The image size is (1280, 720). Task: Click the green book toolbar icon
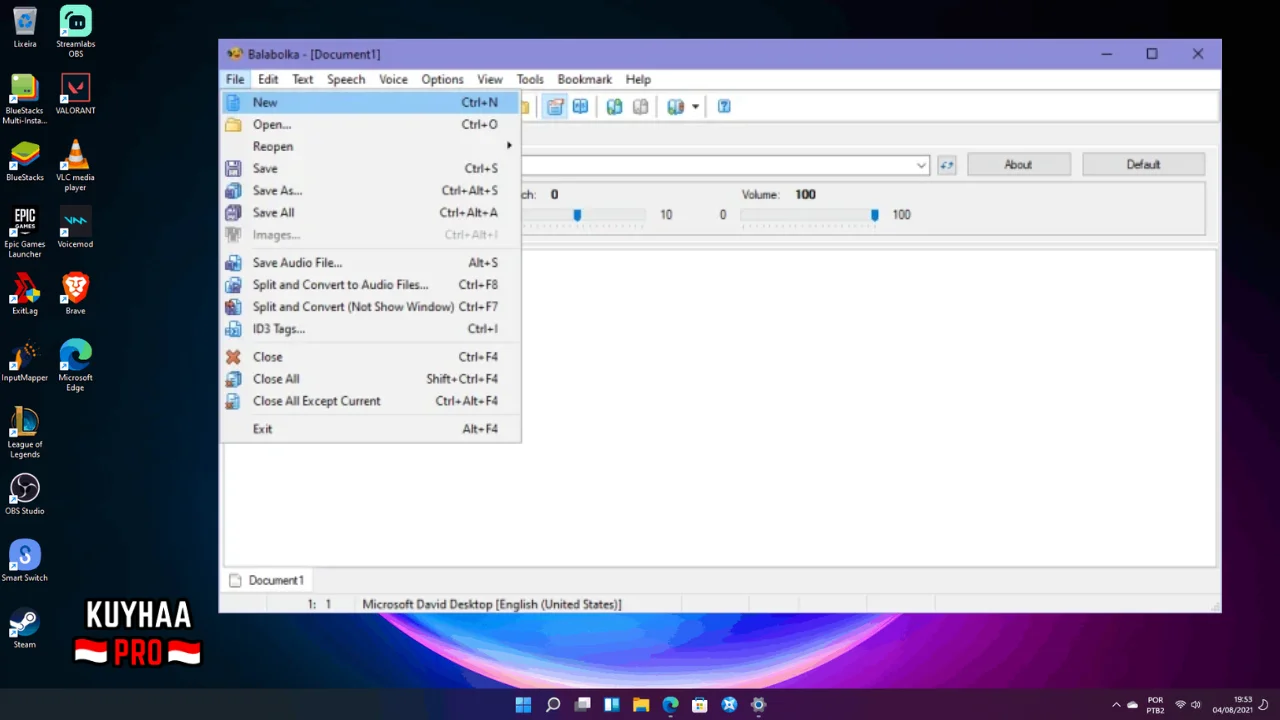(615, 106)
